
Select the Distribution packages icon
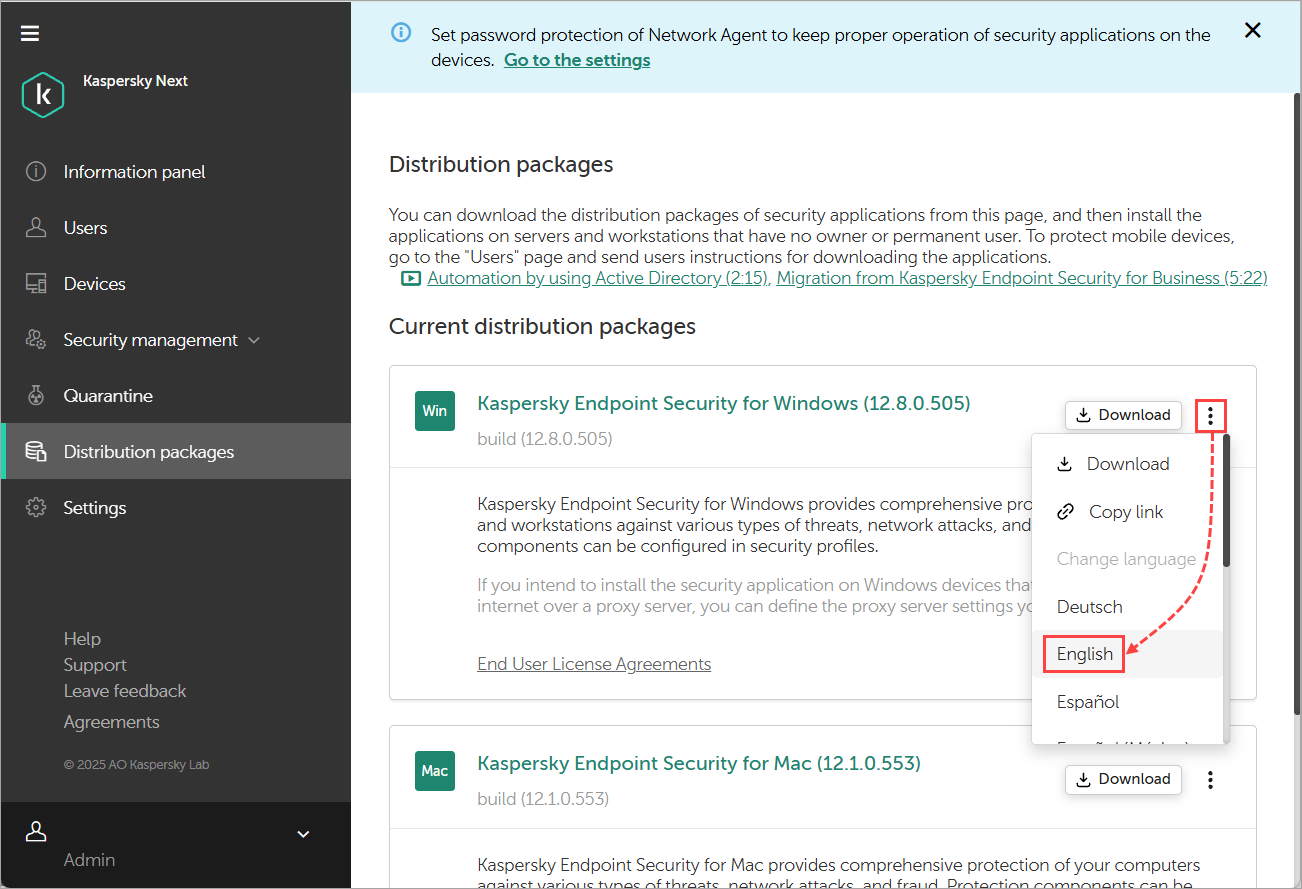[36, 451]
